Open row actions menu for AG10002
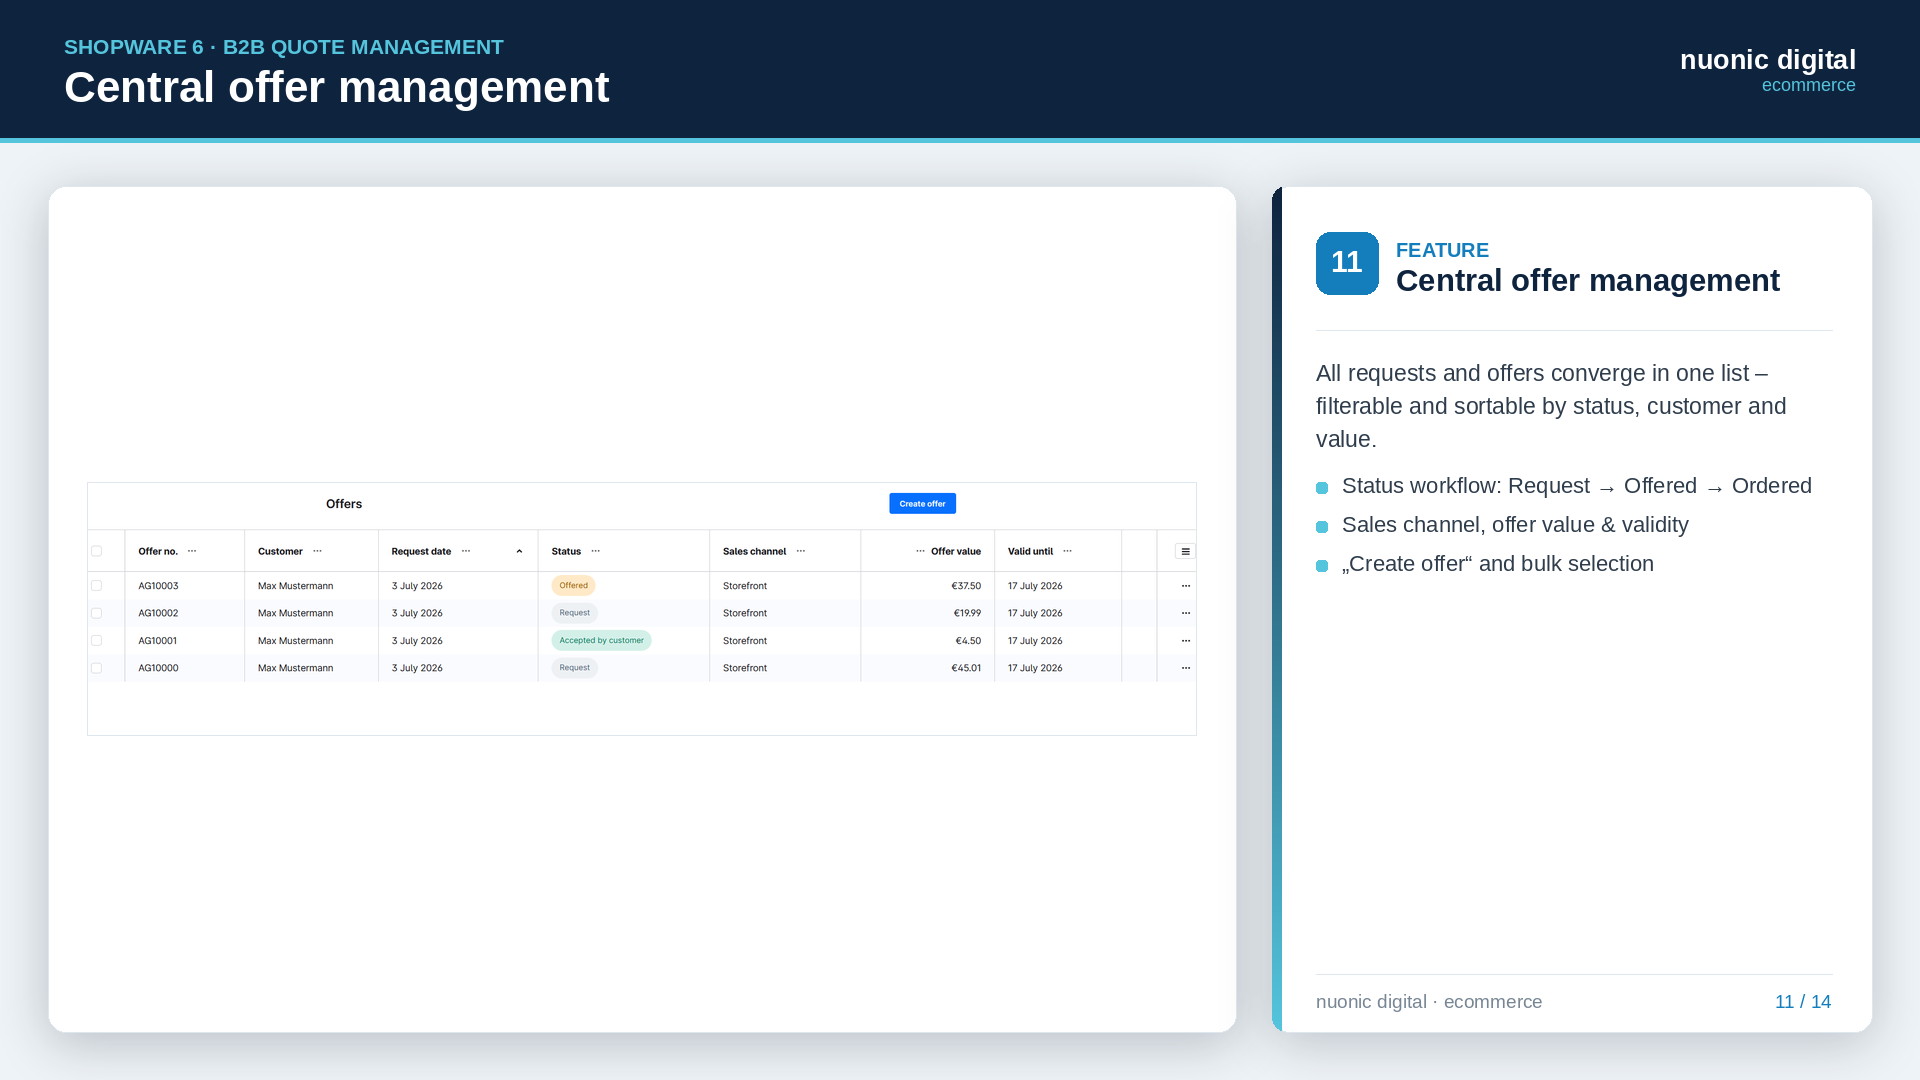Image resolution: width=1920 pixels, height=1080 pixels. [1186, 613]
